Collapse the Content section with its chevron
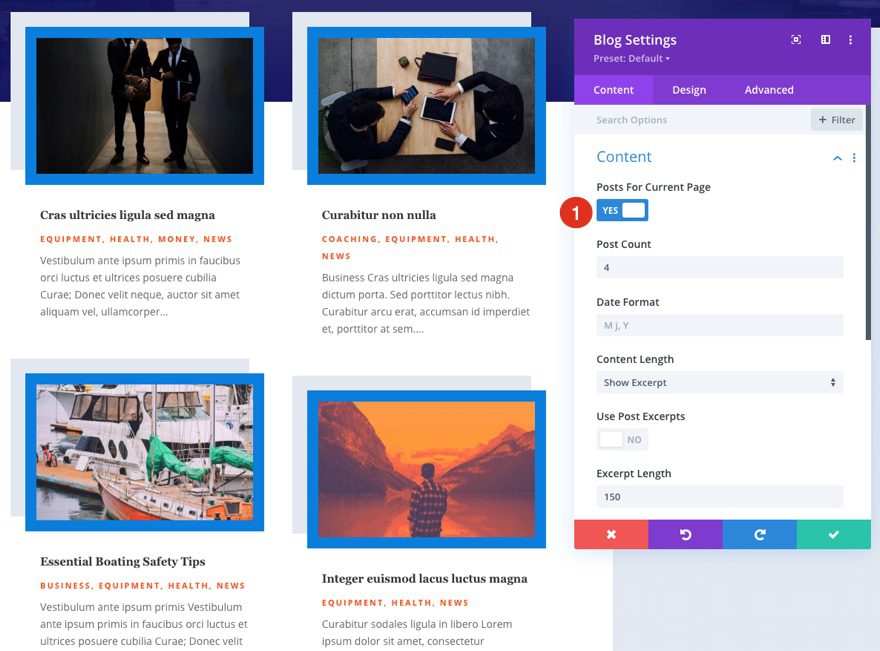Viewport: 880px width, 651px height. click(x=838, y=157)
